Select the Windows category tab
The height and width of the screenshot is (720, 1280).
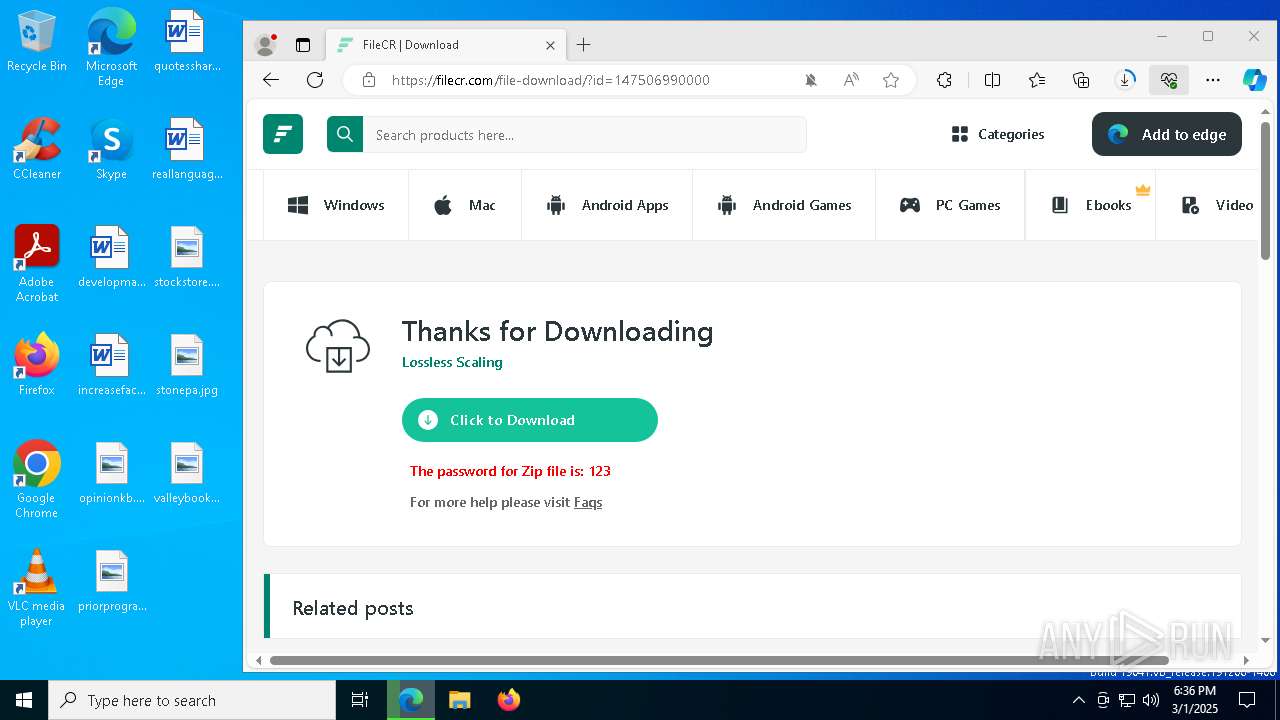(336, 205)
